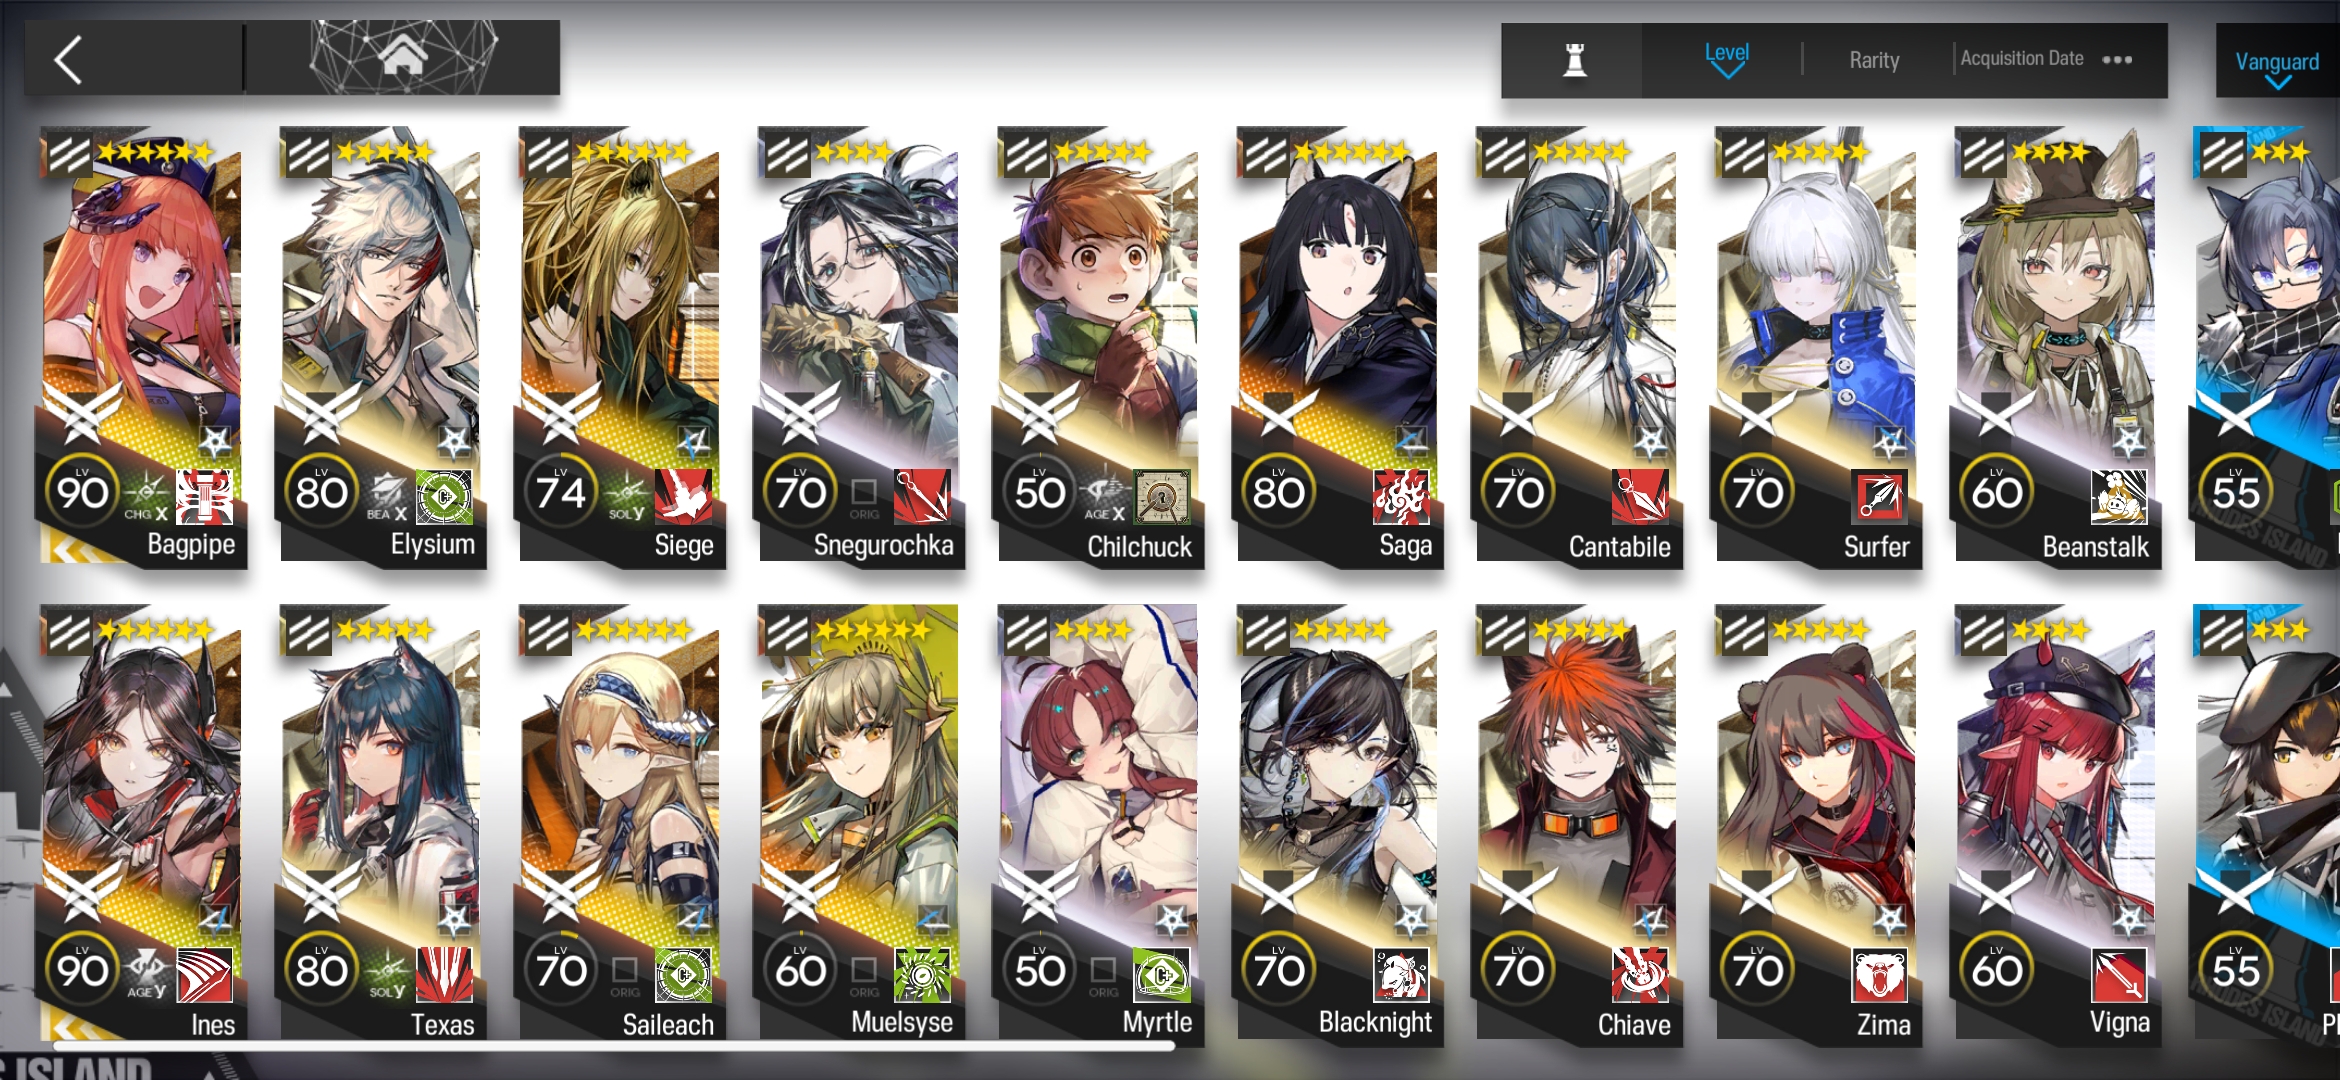The height and width of the screenshot is (1080, 2340).
Task: Select the Texas operator card
Action: (380, 825)
